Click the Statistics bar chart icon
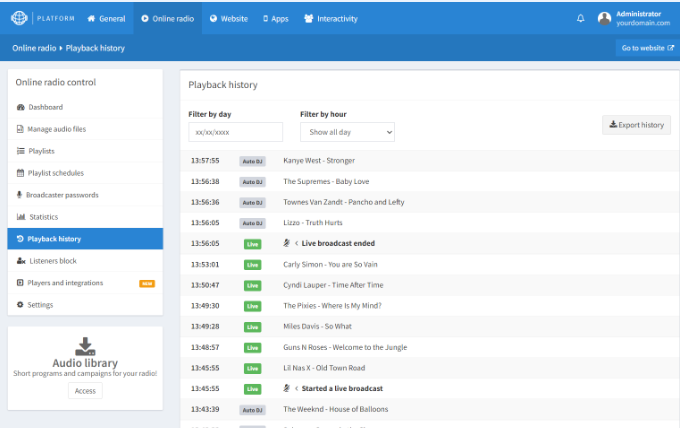The height and width of the screenshot is (428, 680). (21, 216)
